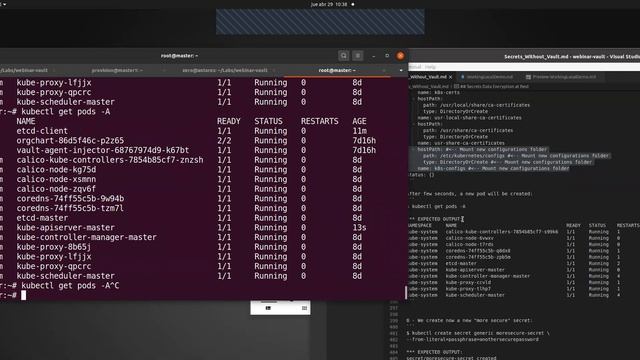640x360 pixels.
Task: Click kube-controller-manager-master in terminal
Action: (87, 237)
